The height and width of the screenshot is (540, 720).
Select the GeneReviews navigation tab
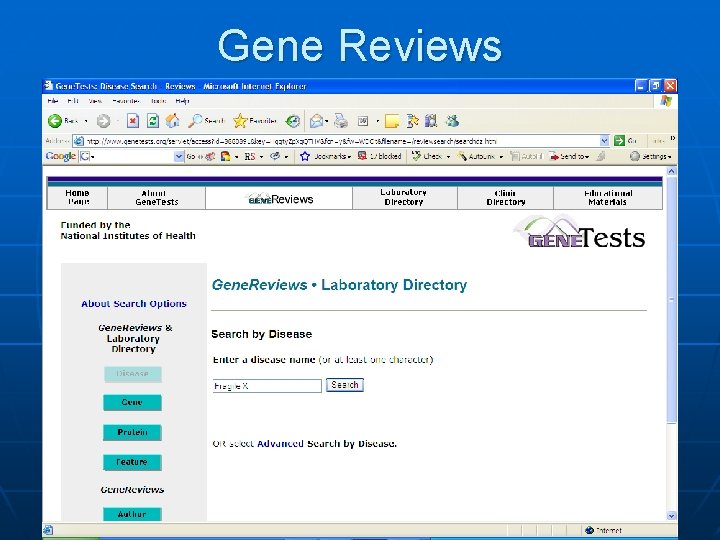click(279, 198)
